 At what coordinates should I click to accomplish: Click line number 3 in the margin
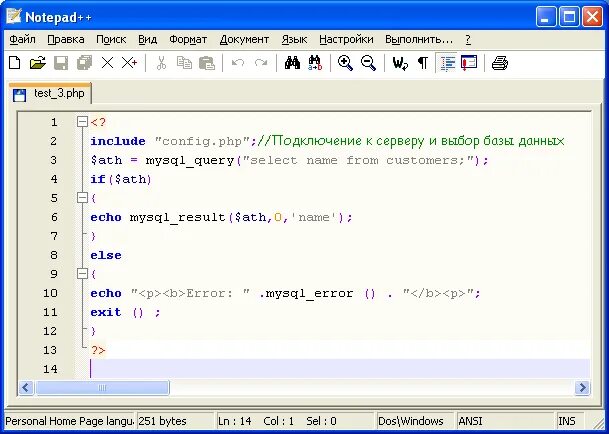coord(54,160)
